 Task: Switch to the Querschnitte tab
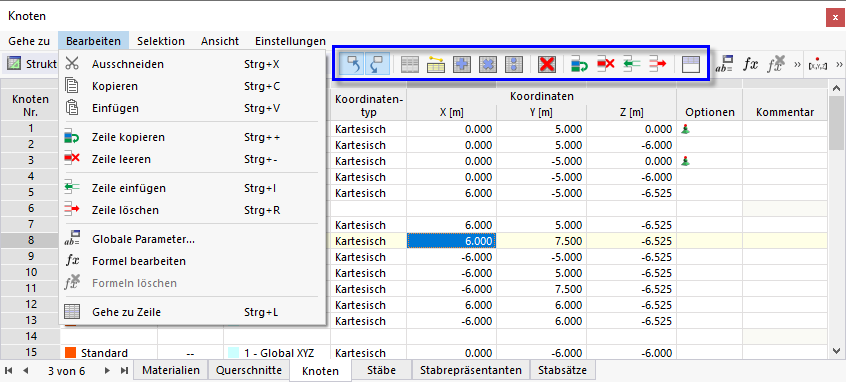pos(249,370)
